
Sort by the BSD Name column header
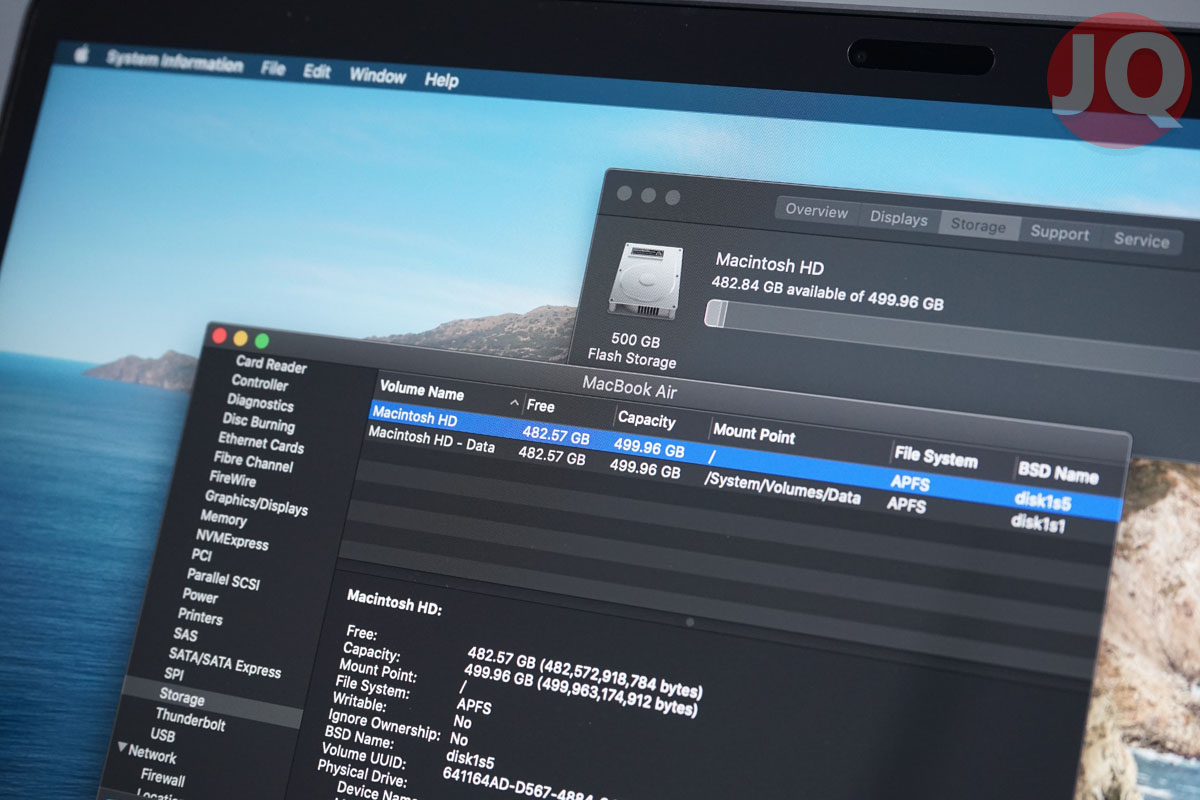[1057, 473]
